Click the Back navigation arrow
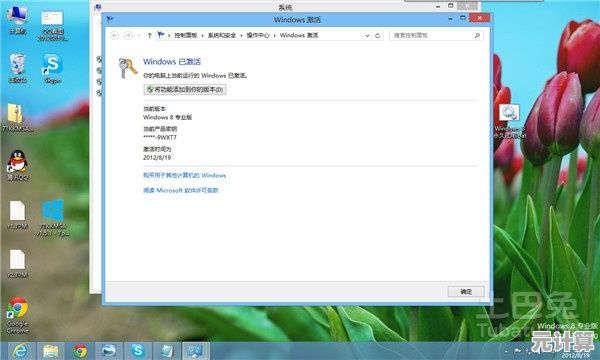 [114, 35]
